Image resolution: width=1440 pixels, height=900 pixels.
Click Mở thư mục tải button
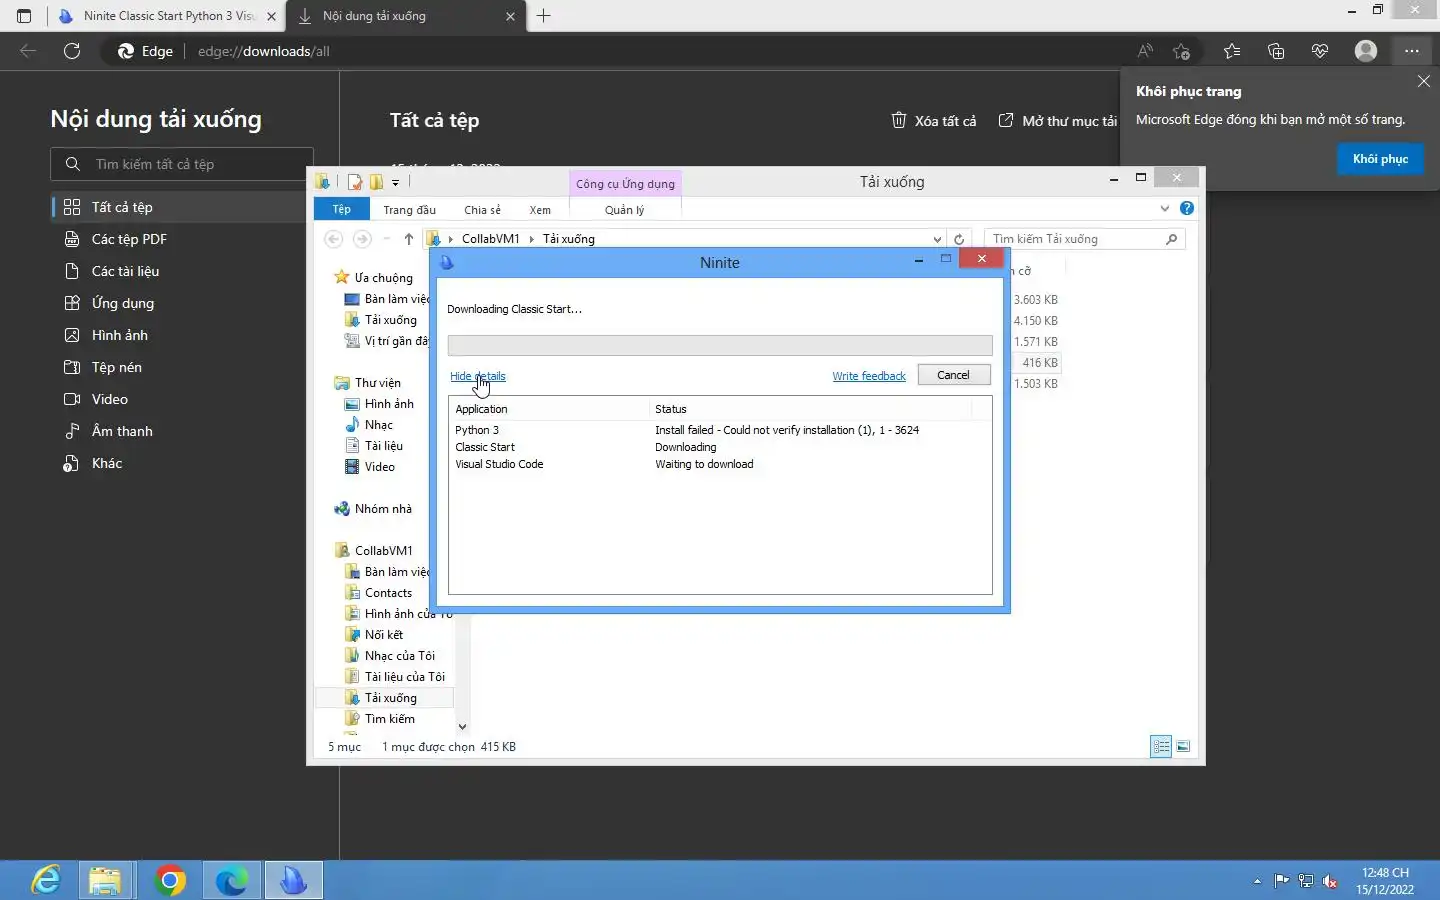1059,121
